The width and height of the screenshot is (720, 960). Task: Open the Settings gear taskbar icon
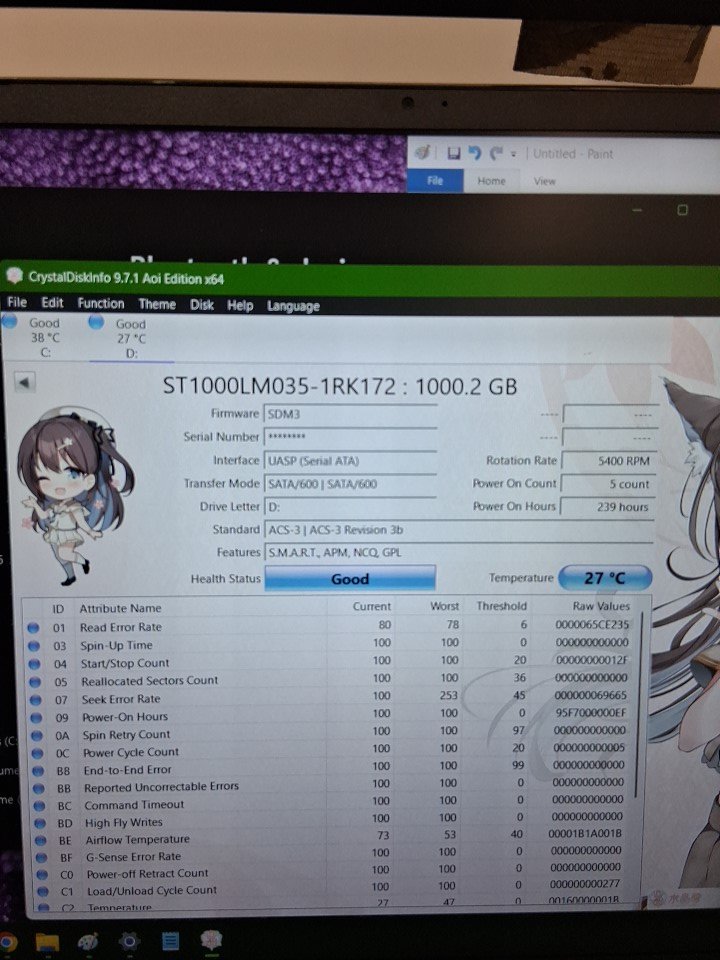tap(129, 941)
